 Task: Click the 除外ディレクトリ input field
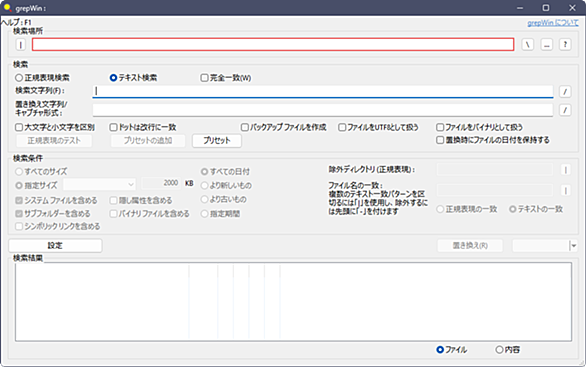click(x=494, y=170)
